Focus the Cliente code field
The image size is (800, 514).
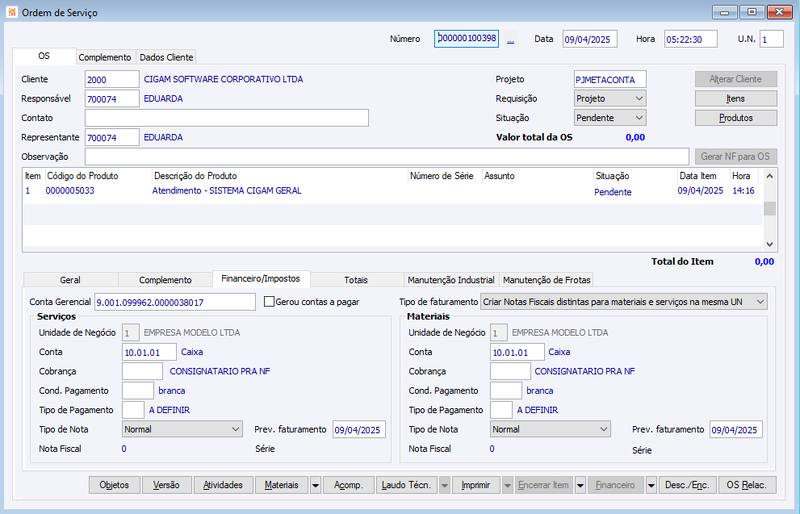112,79
